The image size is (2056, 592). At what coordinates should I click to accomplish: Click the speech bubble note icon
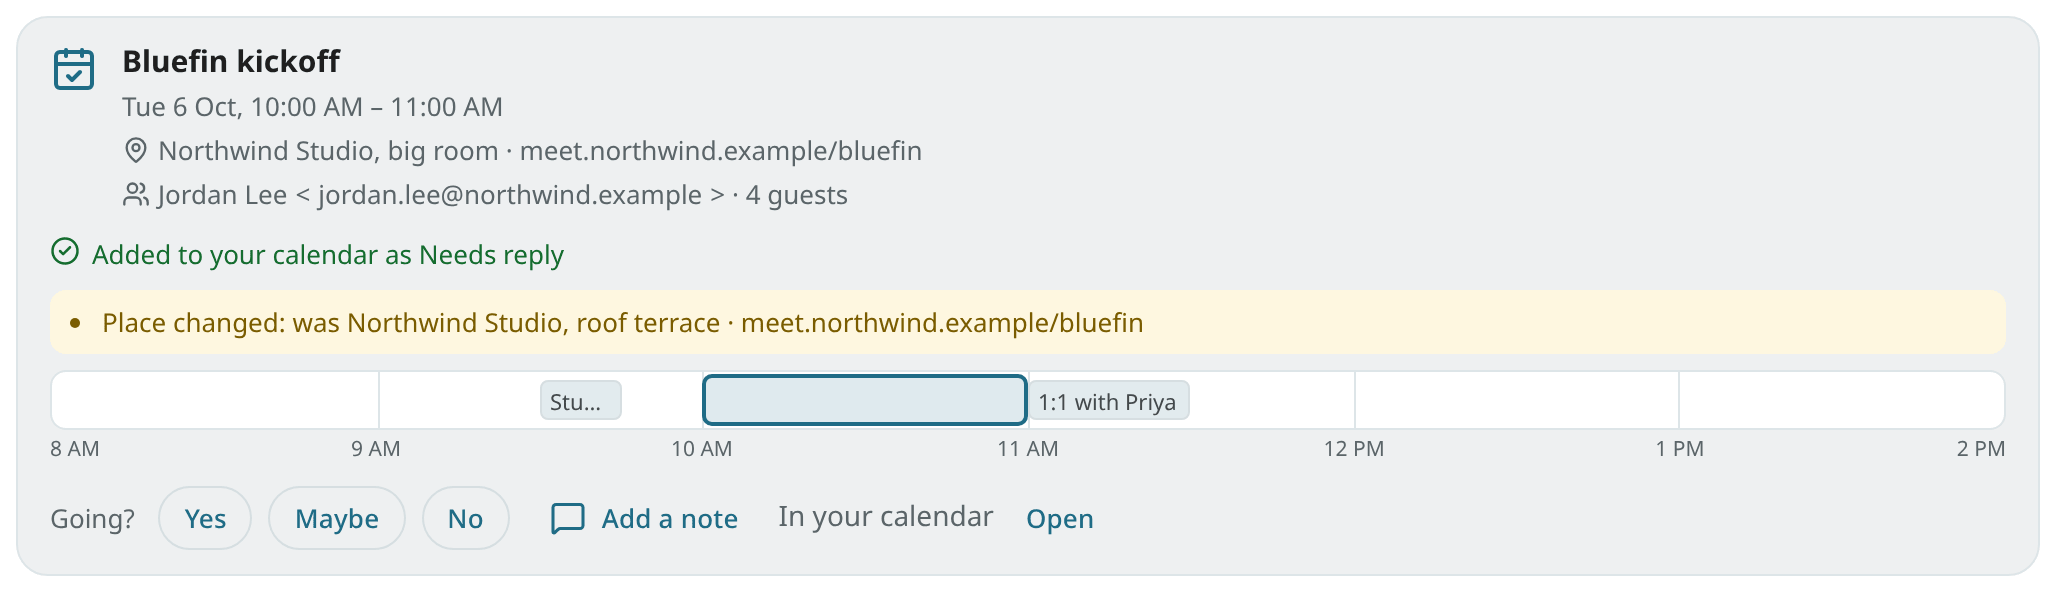[568, 518]
